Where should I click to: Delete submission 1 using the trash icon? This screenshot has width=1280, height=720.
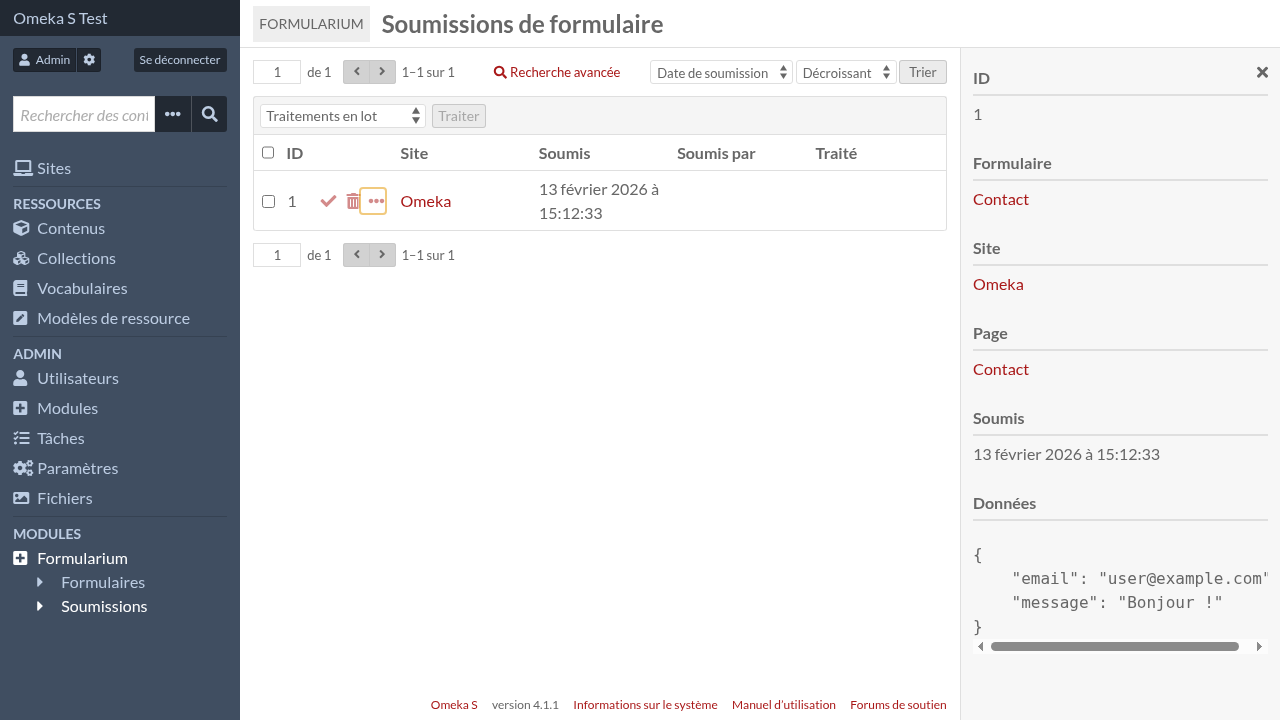point(352,201)
